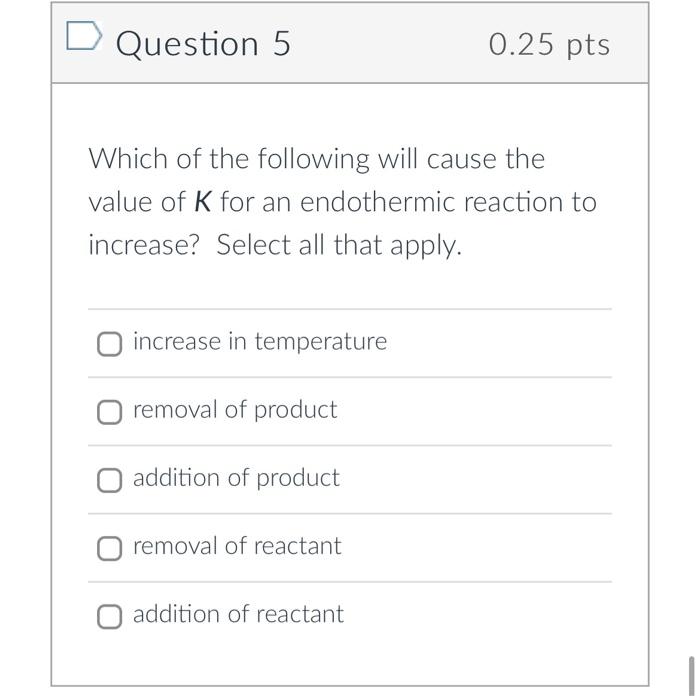700x696 pixels.
Task: Select the 'removal of reactant' checkbox
Action: click(x=109, y=548)
